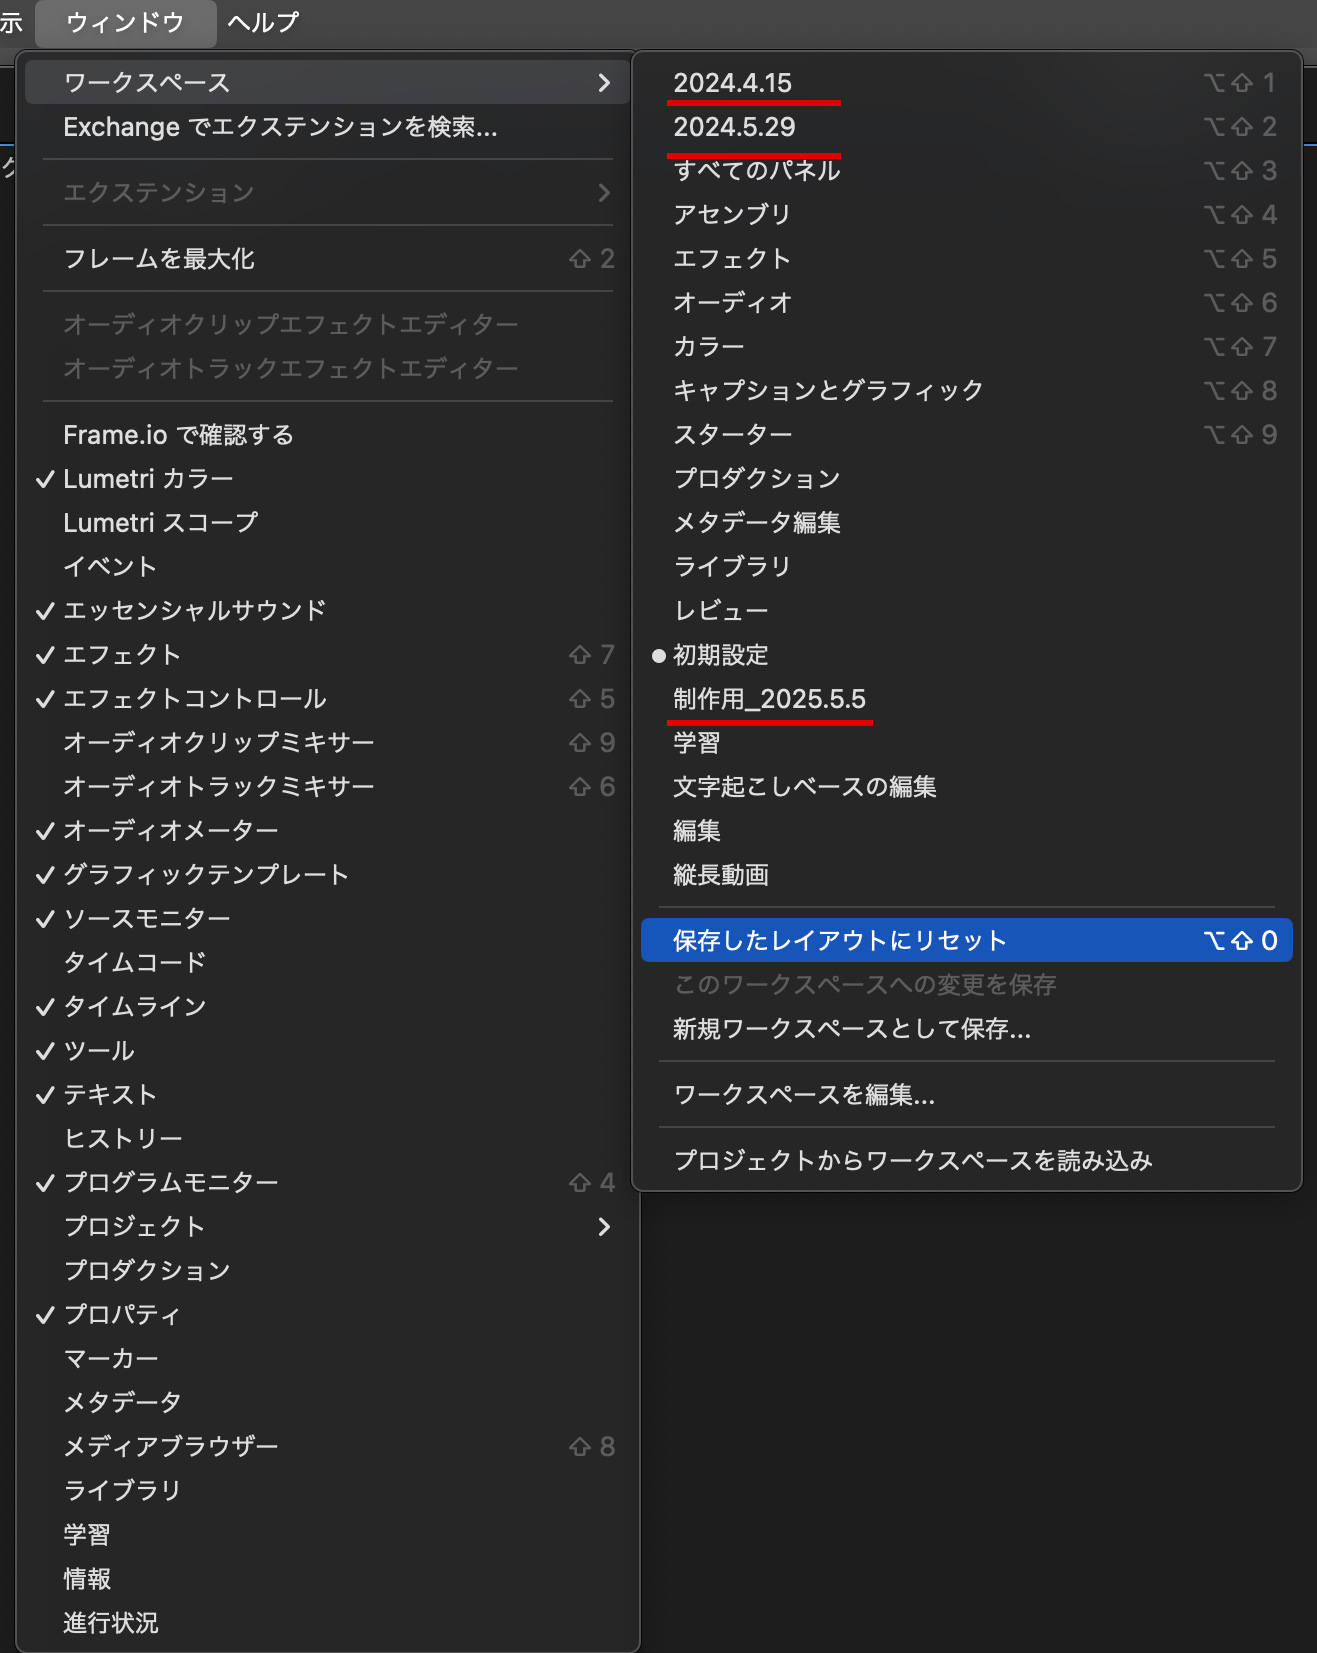Open Frame.io で確認する
The width and height of the screenshot is (1317, 1653).
(x=178, y=435)
